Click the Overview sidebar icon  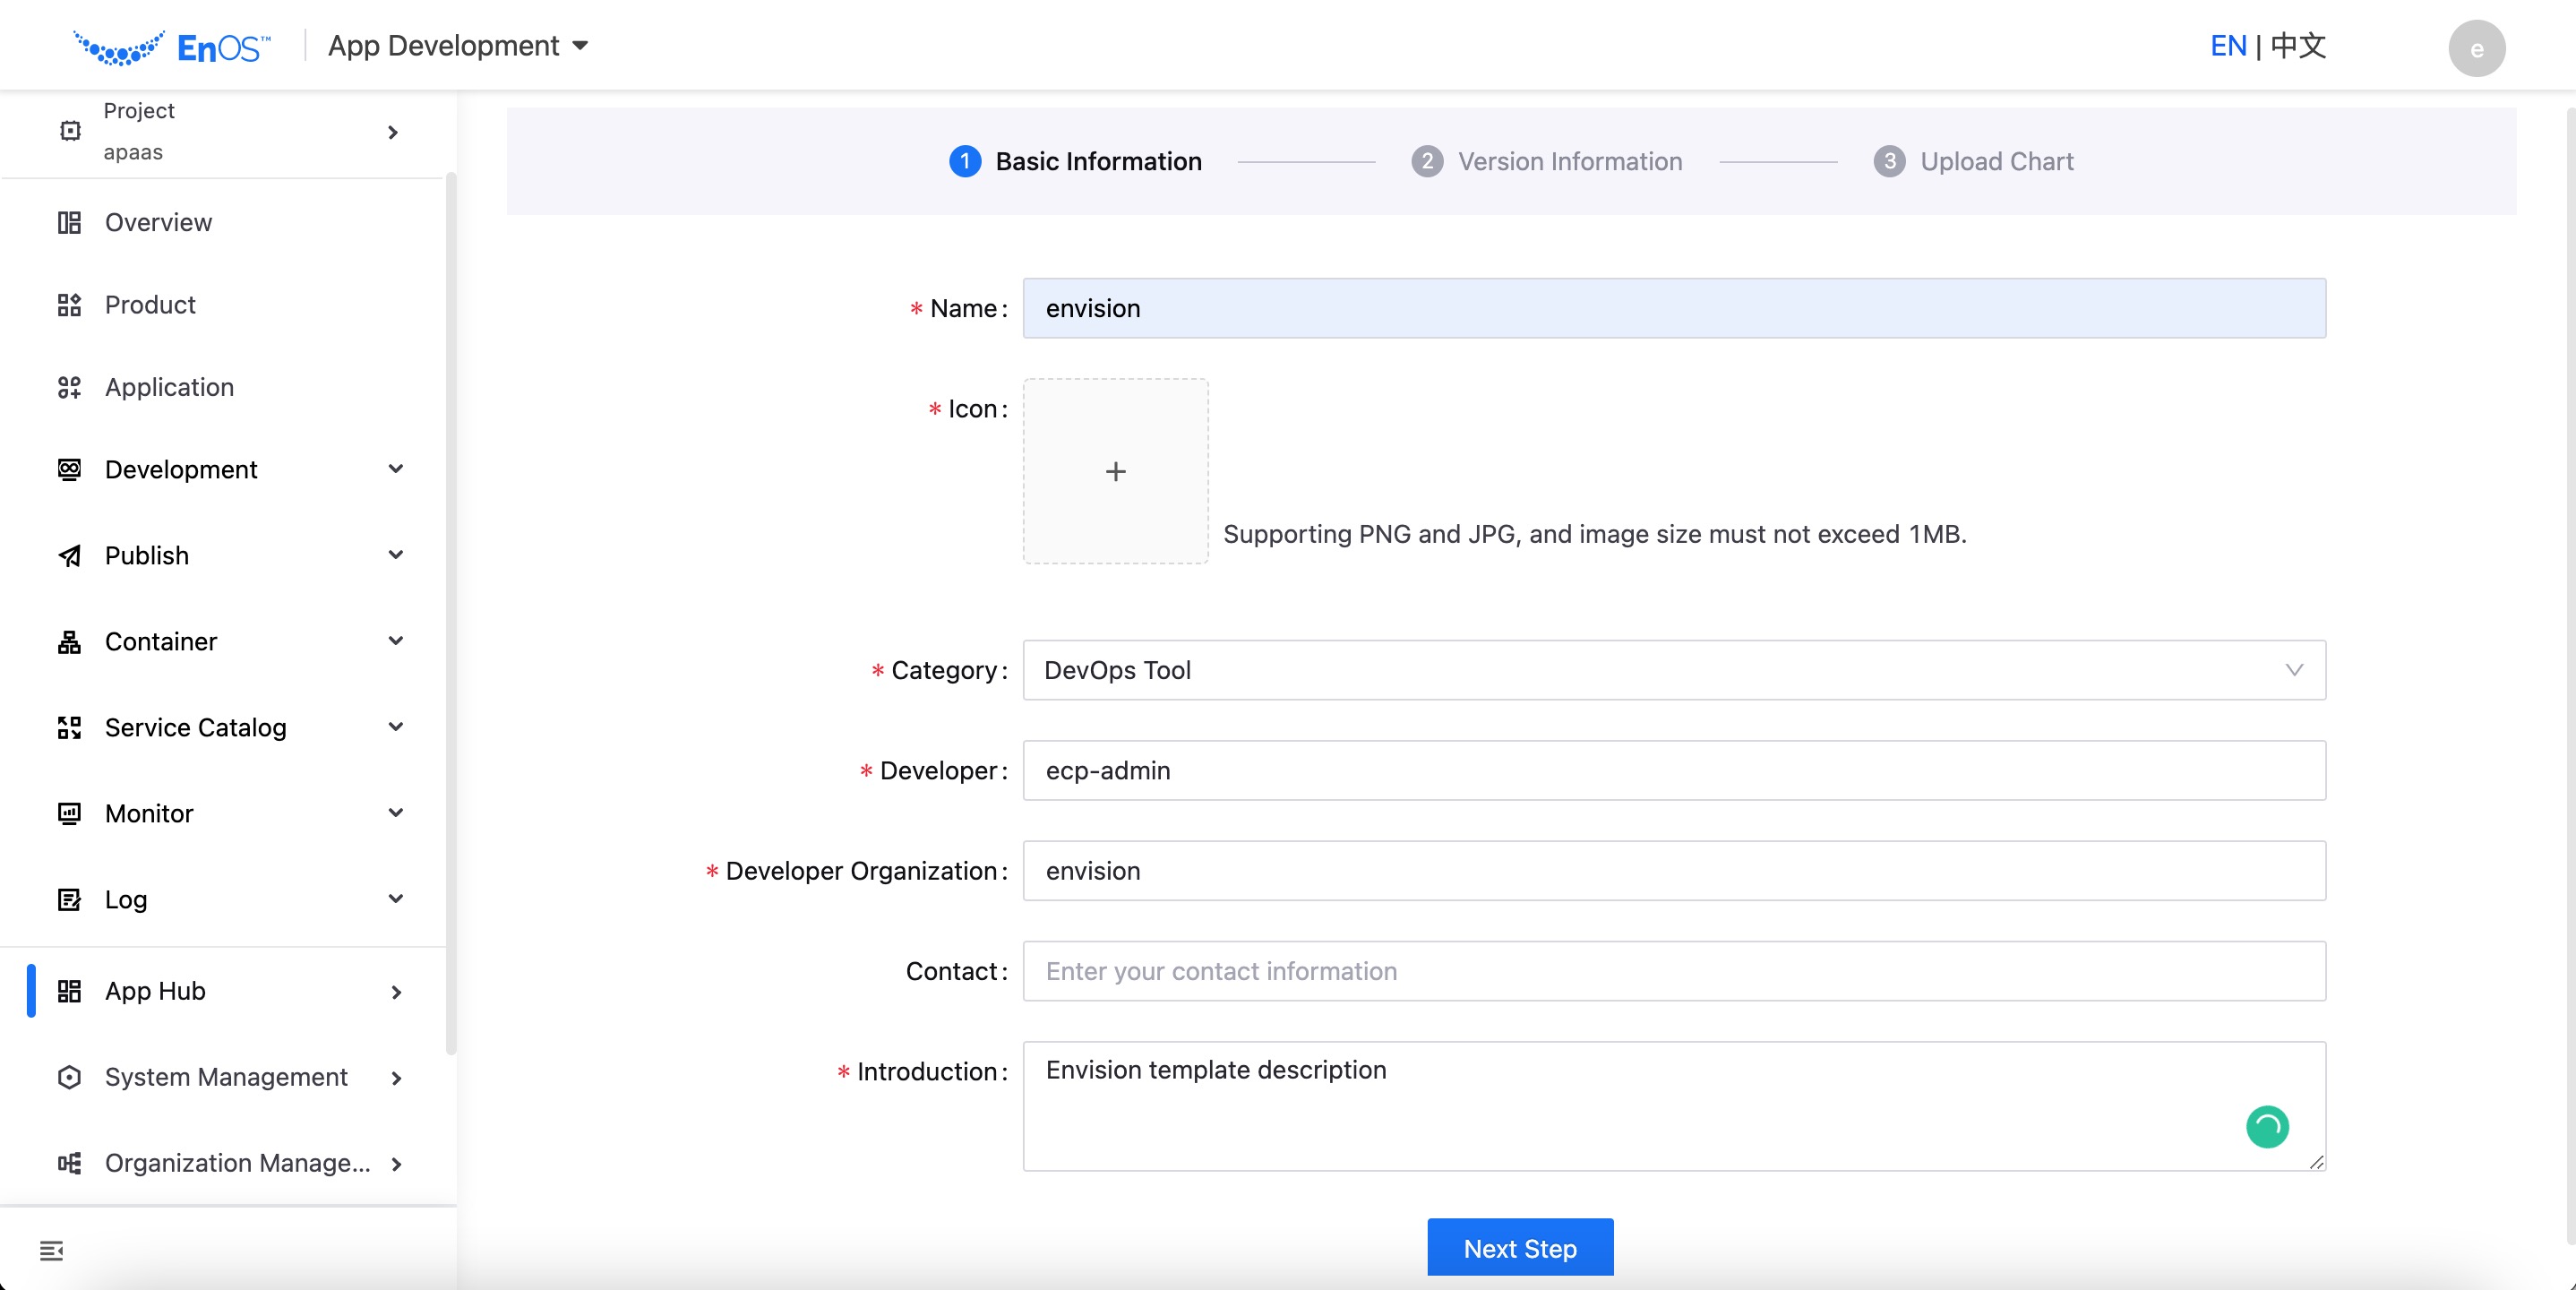point(69,222)
